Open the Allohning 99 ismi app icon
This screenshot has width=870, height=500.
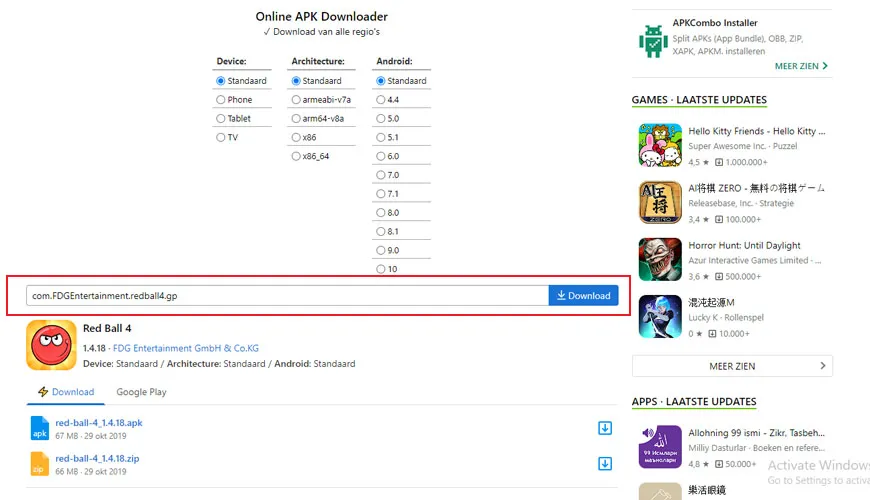click(x=660, y=447)
